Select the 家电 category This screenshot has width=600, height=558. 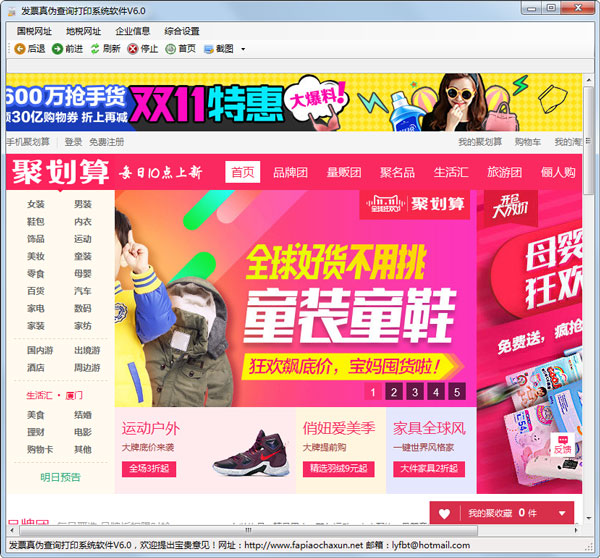click(36, 308)
